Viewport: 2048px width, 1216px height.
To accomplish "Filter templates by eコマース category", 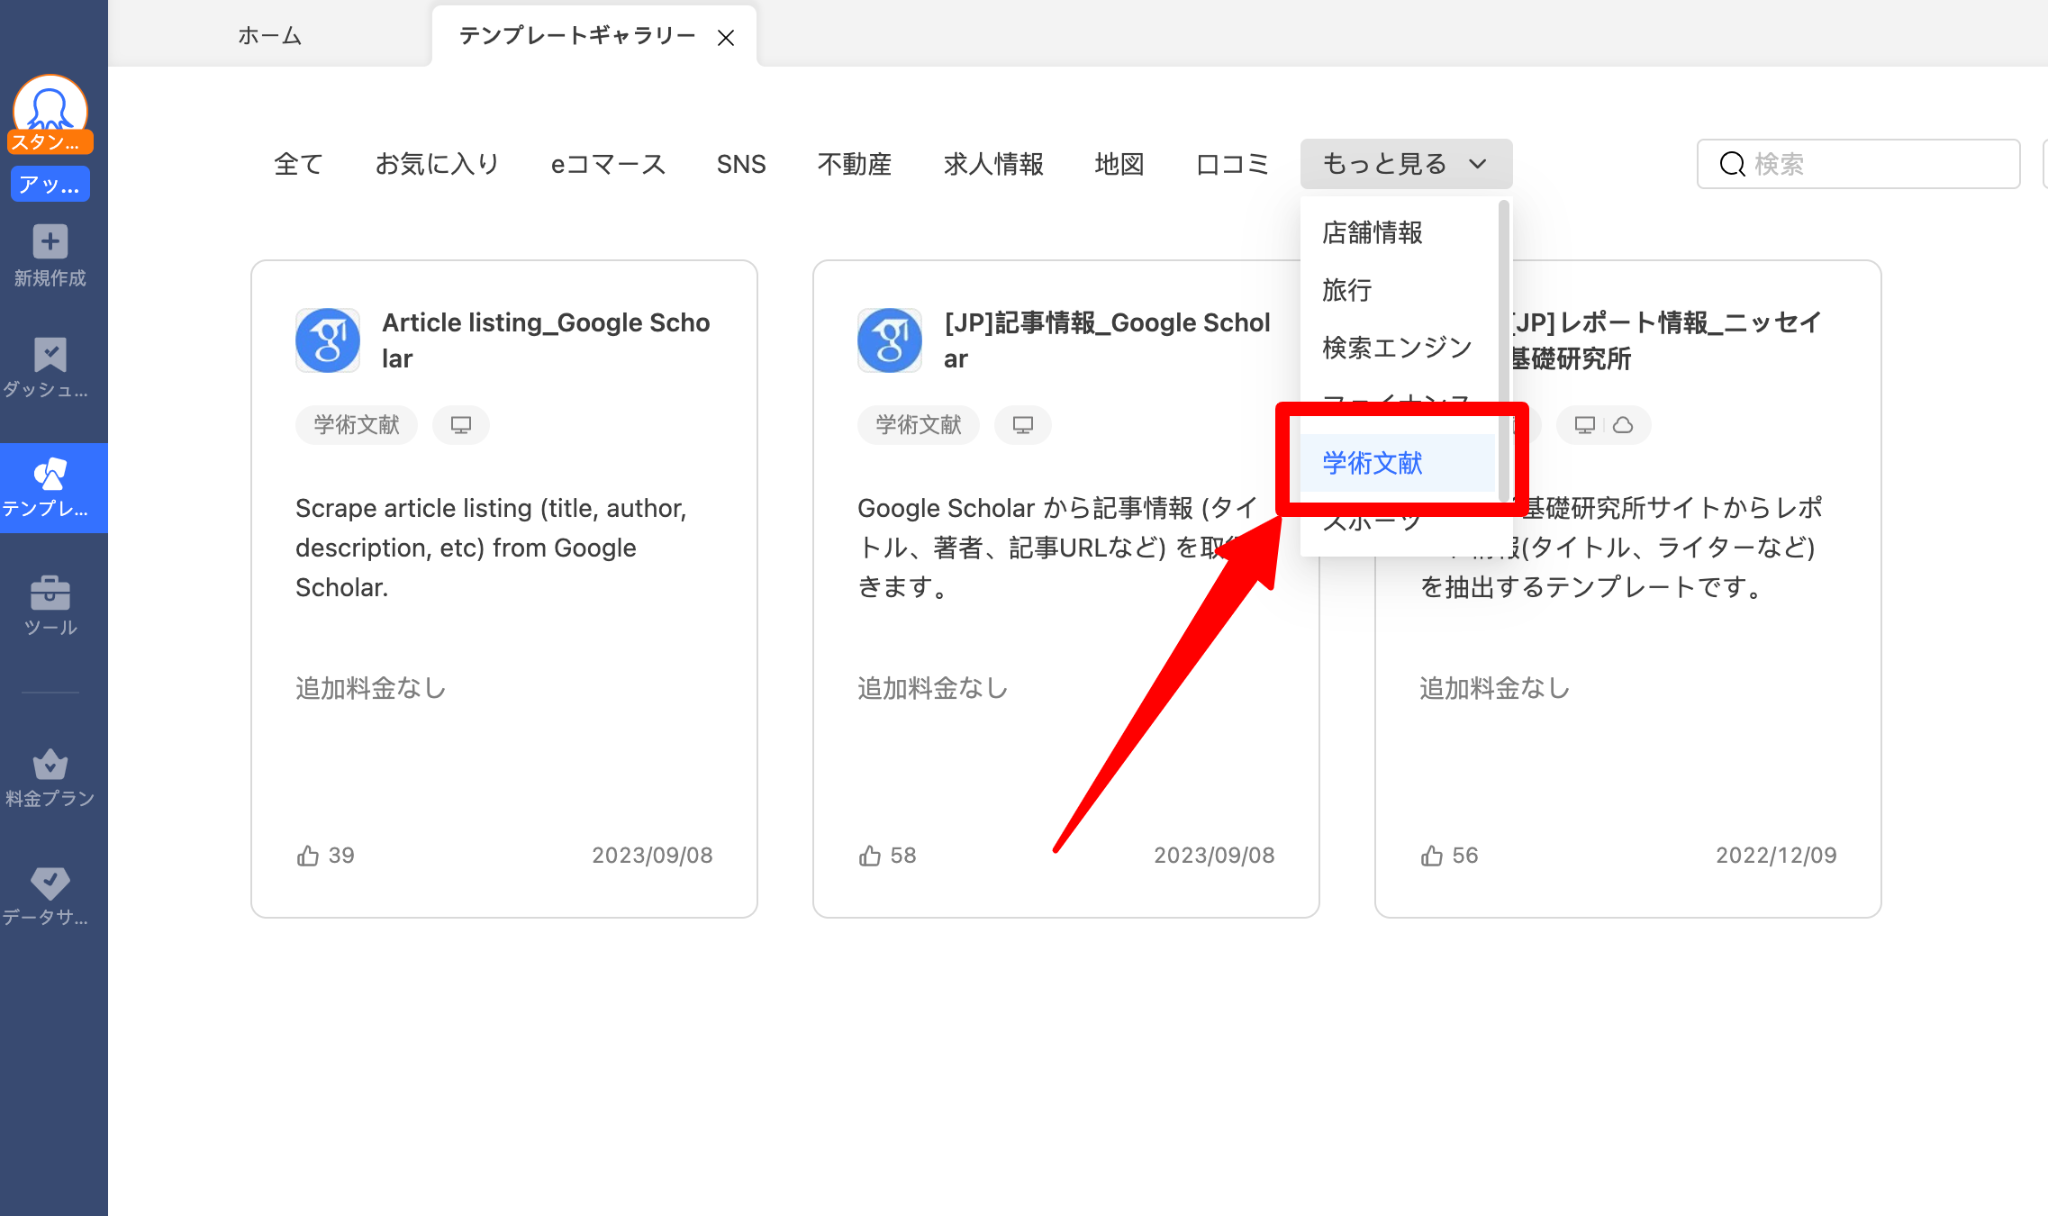I will pos(608,164).
